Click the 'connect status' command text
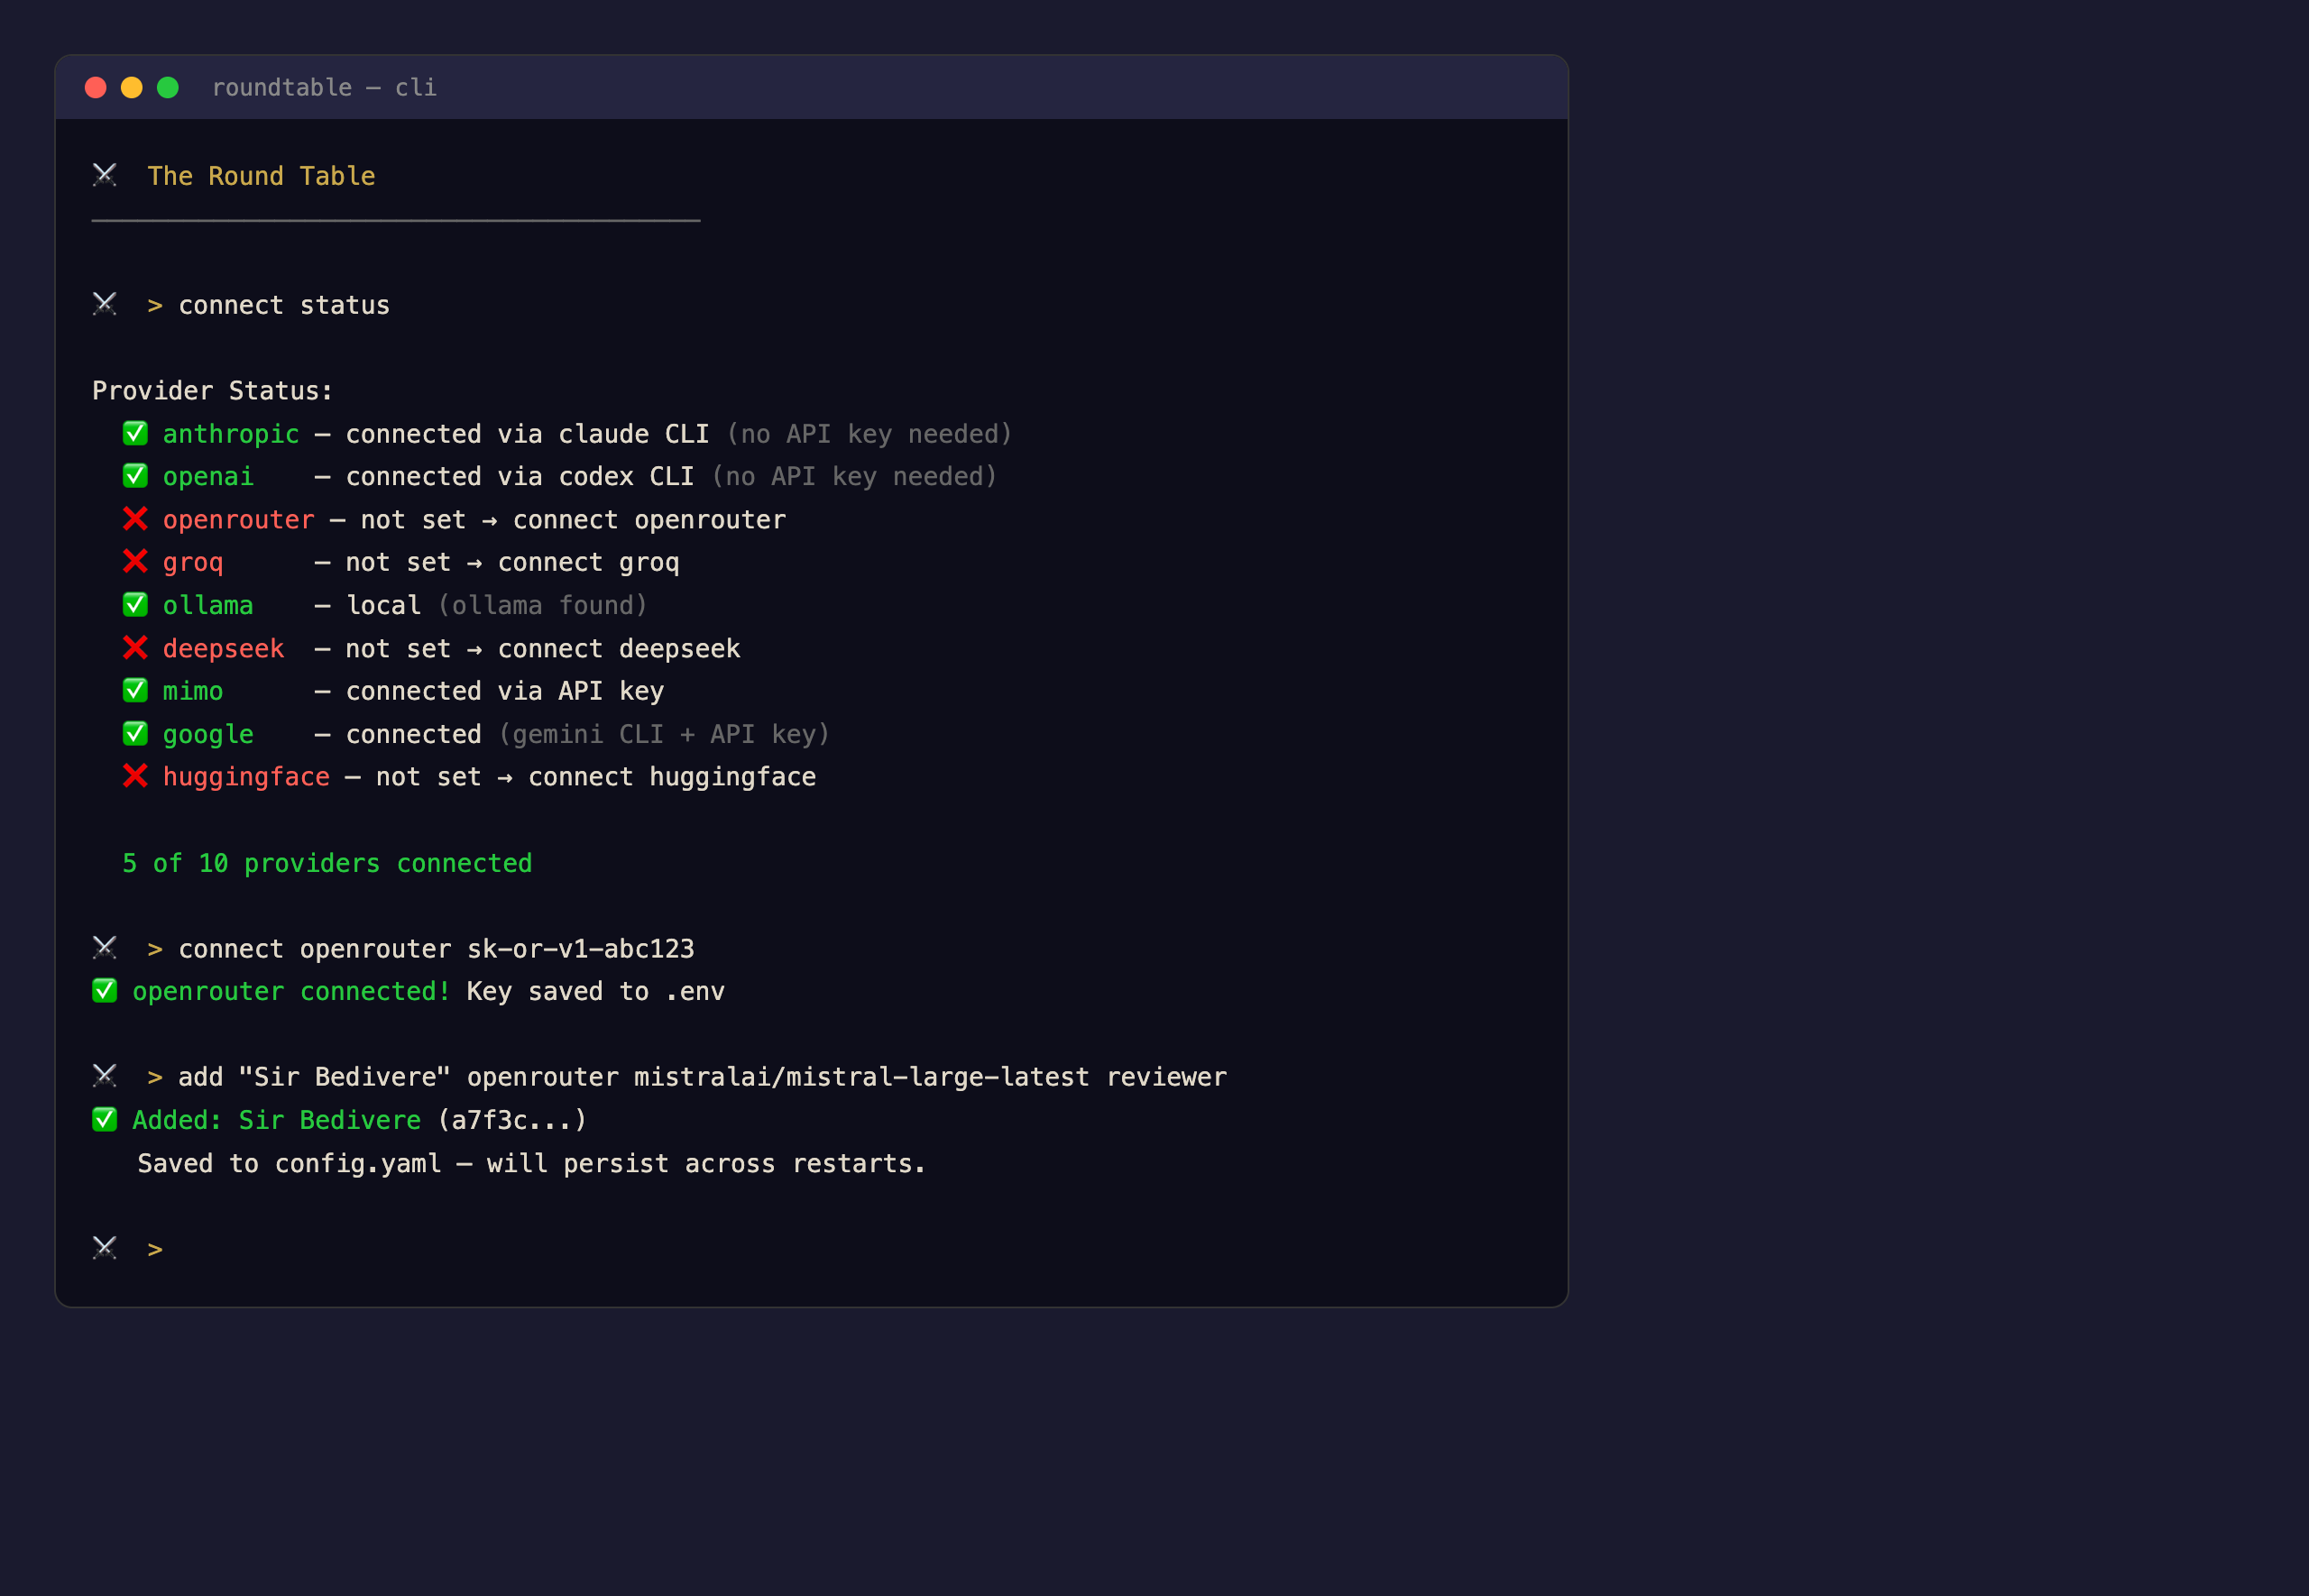This screenshot has height=1596, width=2309. (284, 305)
